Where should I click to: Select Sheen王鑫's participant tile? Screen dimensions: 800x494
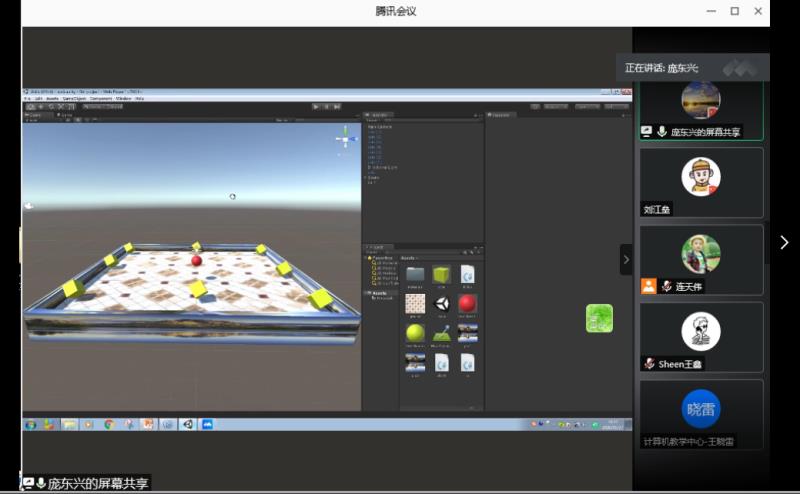click(x=701, y=336)
